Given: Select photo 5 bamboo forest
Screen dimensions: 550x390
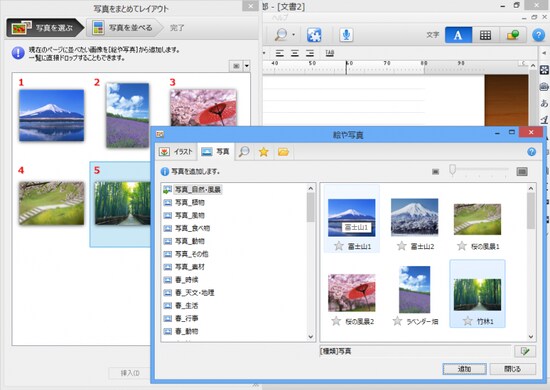Looking at the screenshot, I should click(122, 203).
